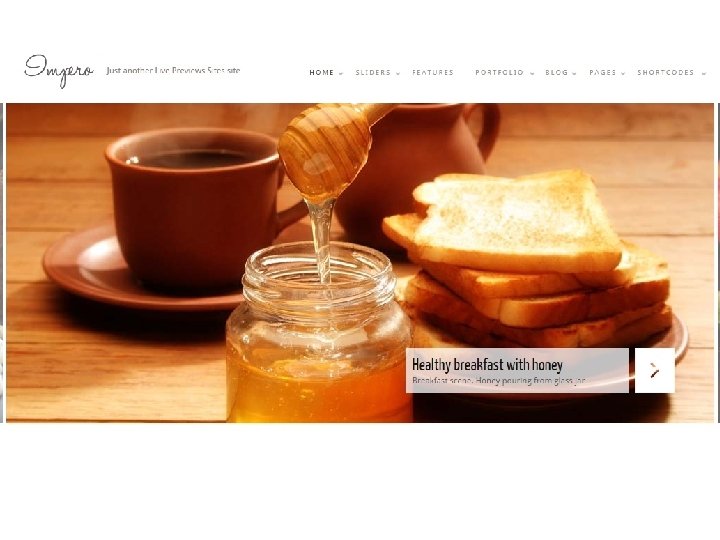Open the PORTFOLIO menu item
This screenshot has width=720, height=540.
coord(499,73)
